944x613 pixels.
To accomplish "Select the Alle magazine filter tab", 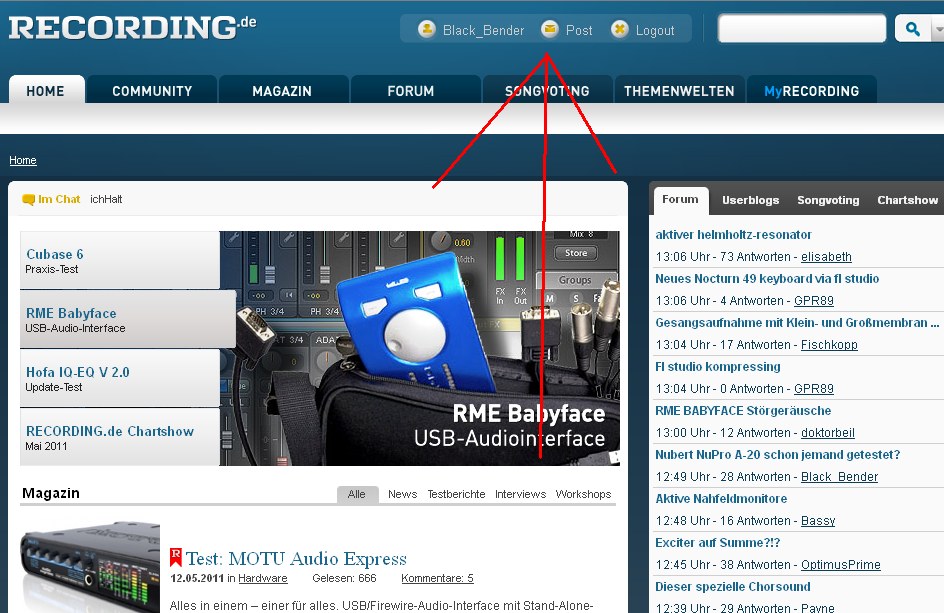I will (x=357, y=494).
